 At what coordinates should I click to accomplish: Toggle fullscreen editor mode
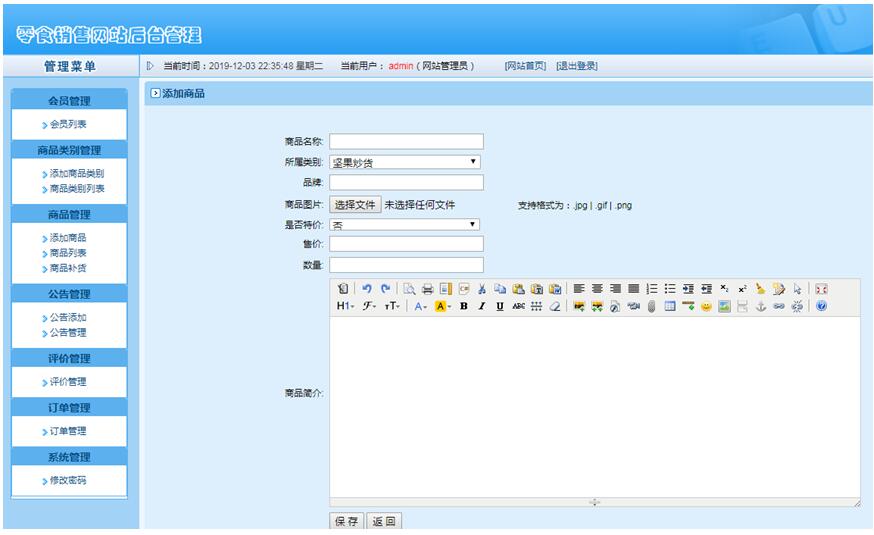point(822,288)
